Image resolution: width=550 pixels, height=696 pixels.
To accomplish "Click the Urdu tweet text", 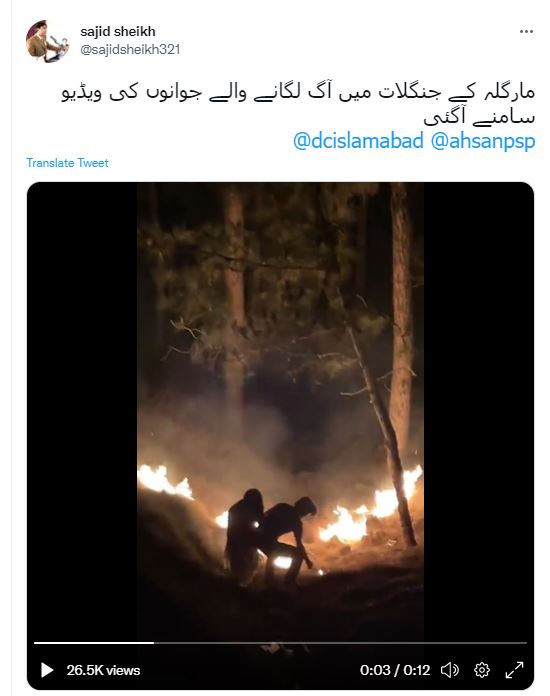I will point(298,105).
